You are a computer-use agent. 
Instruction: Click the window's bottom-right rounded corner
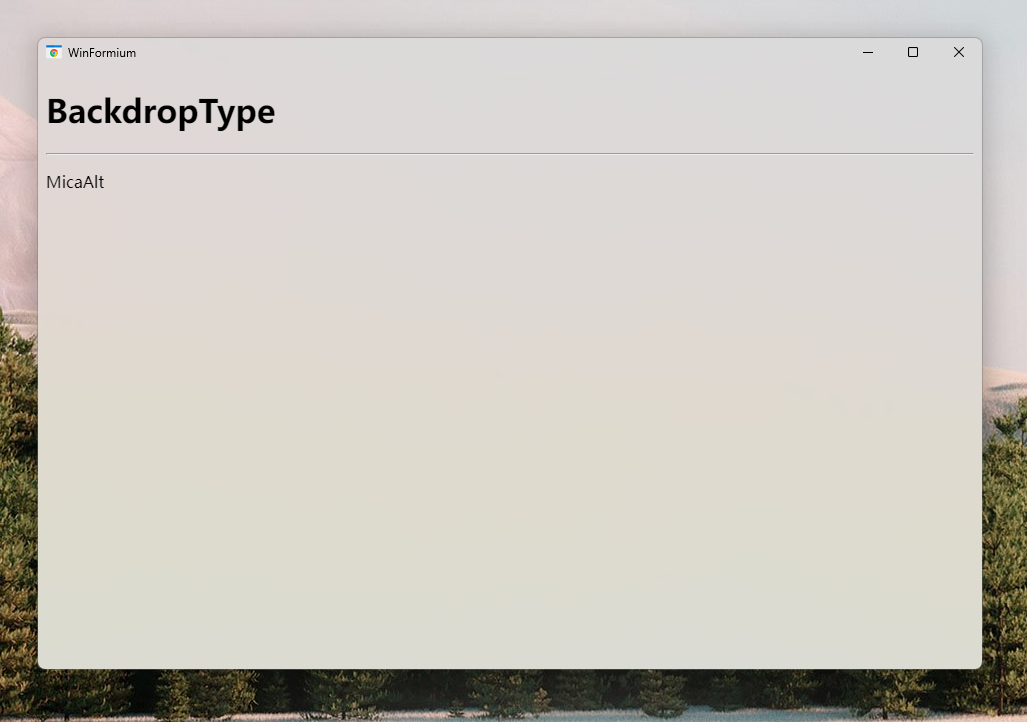(x=978, y=665)
